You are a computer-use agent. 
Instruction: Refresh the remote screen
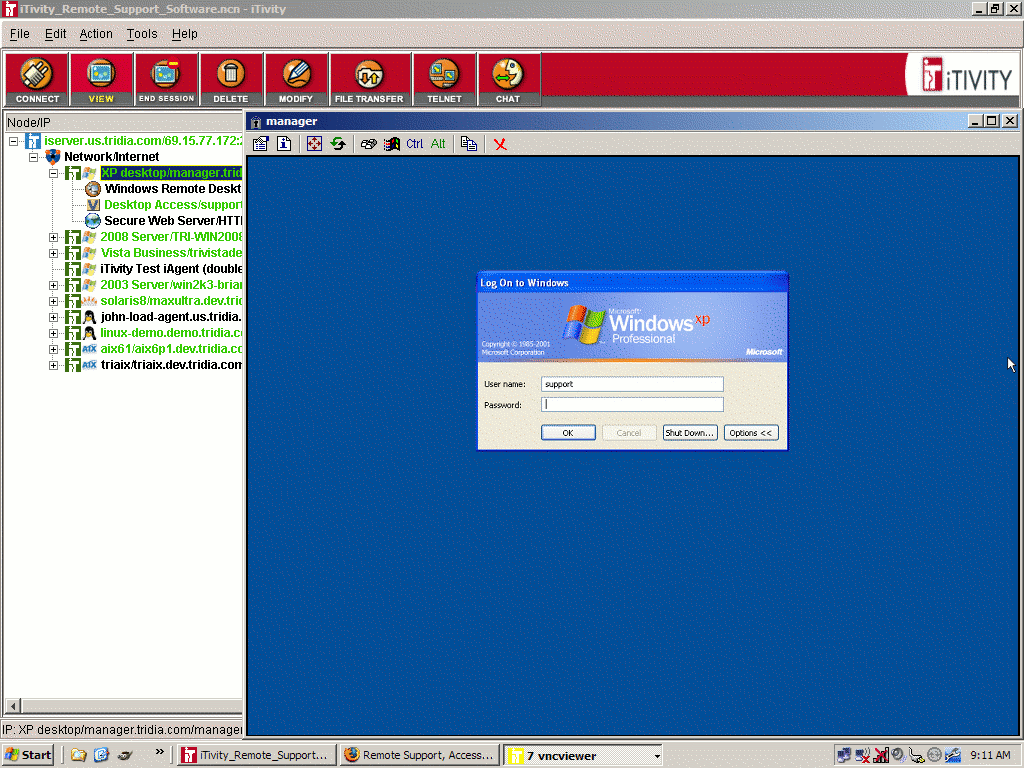point(338,144)
